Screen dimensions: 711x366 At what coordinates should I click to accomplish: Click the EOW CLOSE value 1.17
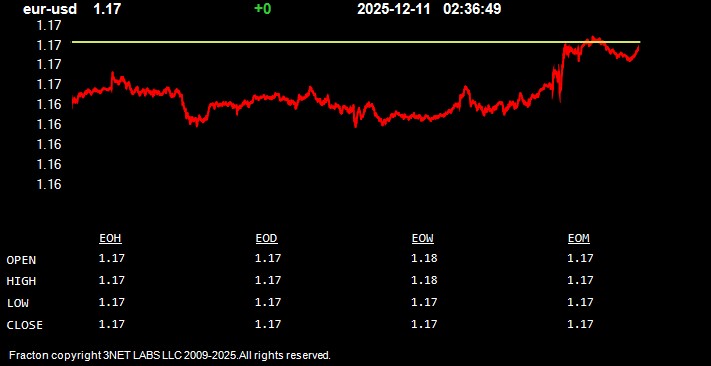[424, 324]
